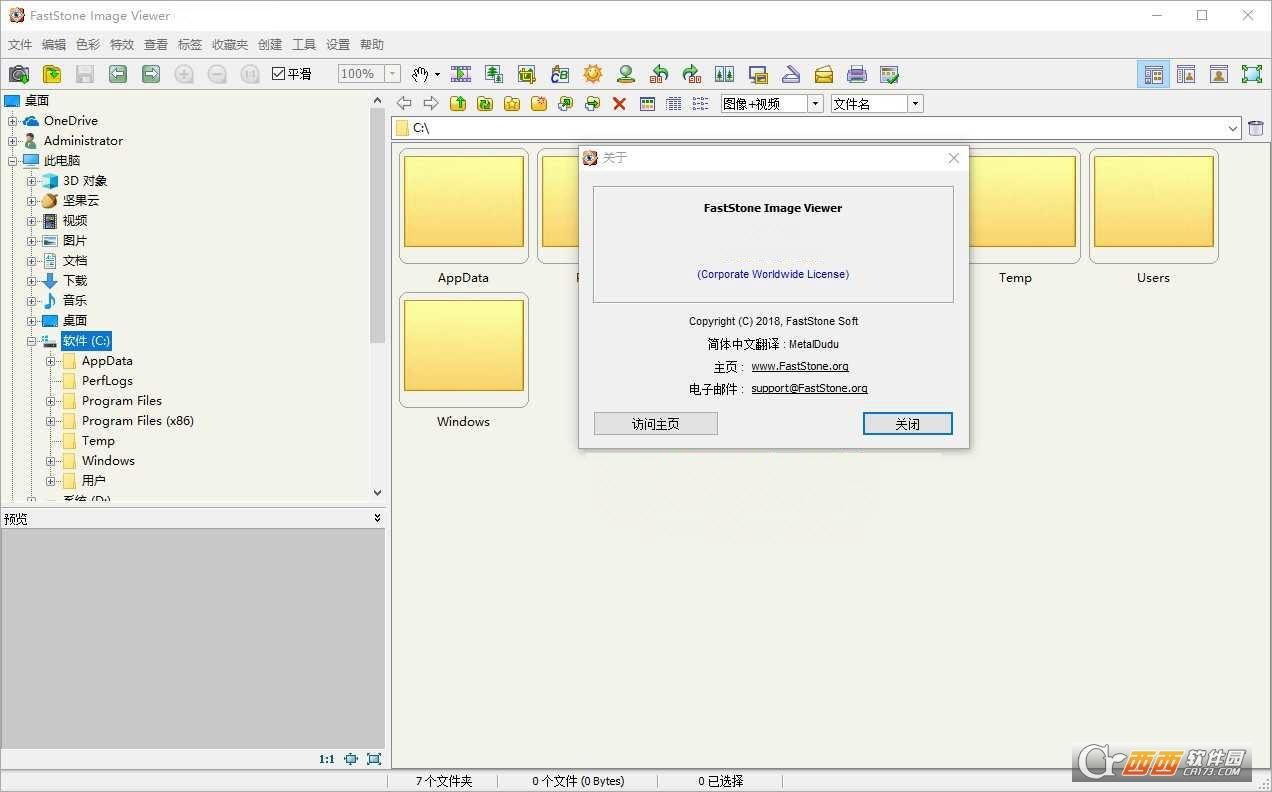Rotate image left 90 degrees
1272x792 pixels.
click(659, 74)
